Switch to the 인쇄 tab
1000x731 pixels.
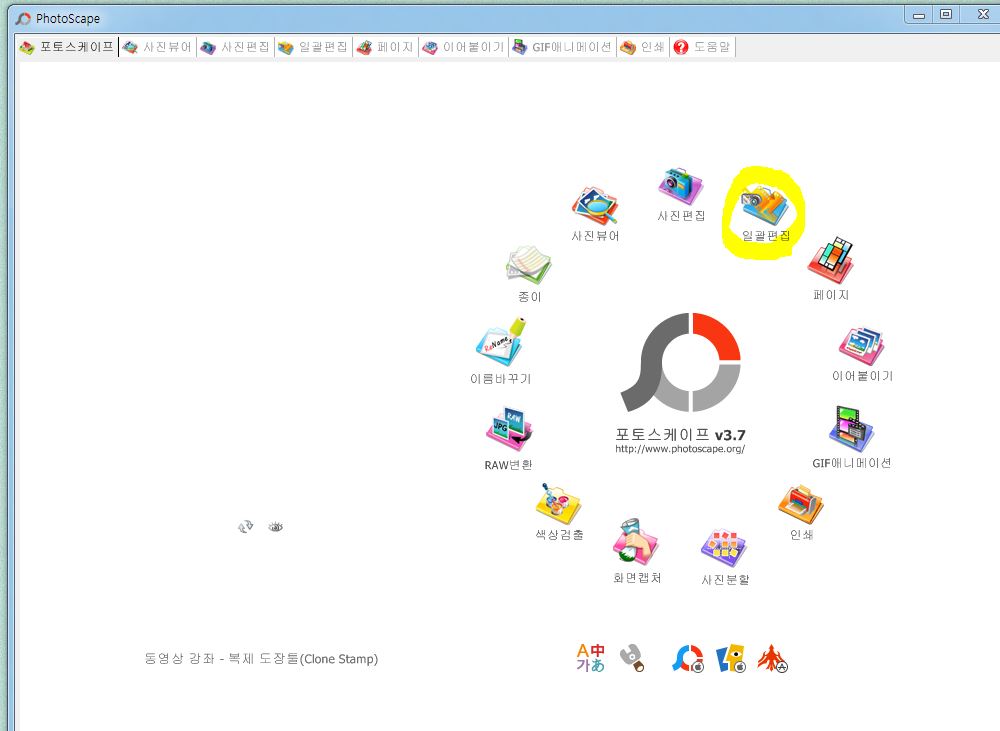click(643, 47)
